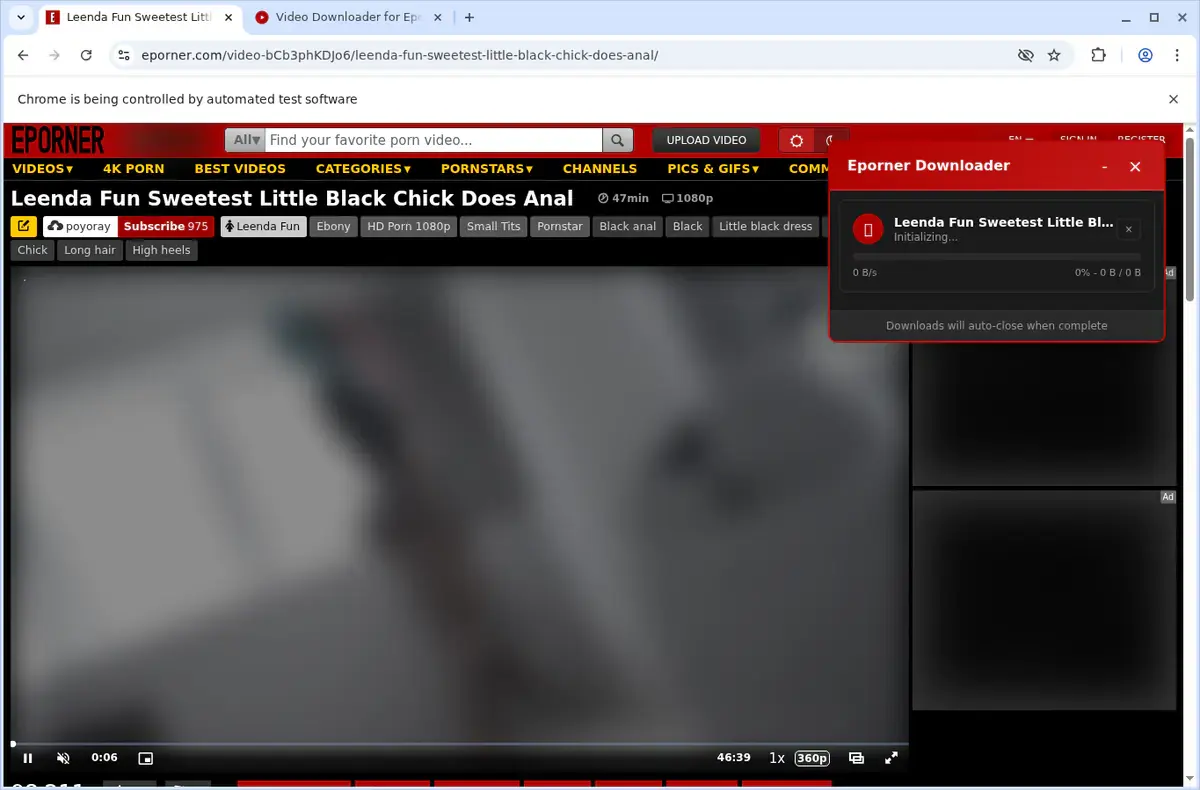The width and height of the screenshot is (1200, 790).
Task: Open the All search filter dropdown
Action: tap(245, 141)
